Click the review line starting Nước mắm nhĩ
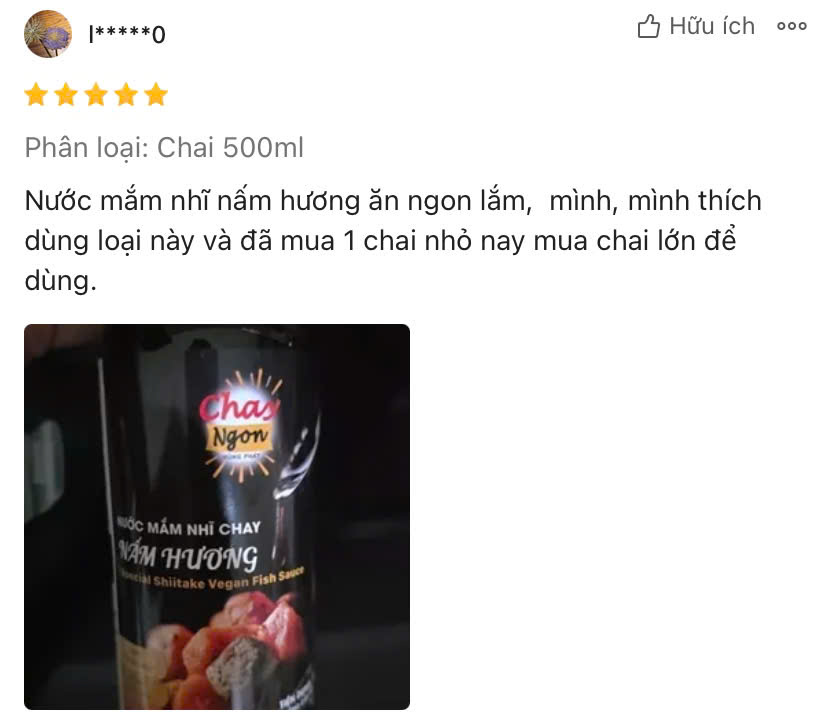This screenshot has height=725, width=828. click(393, 201)
